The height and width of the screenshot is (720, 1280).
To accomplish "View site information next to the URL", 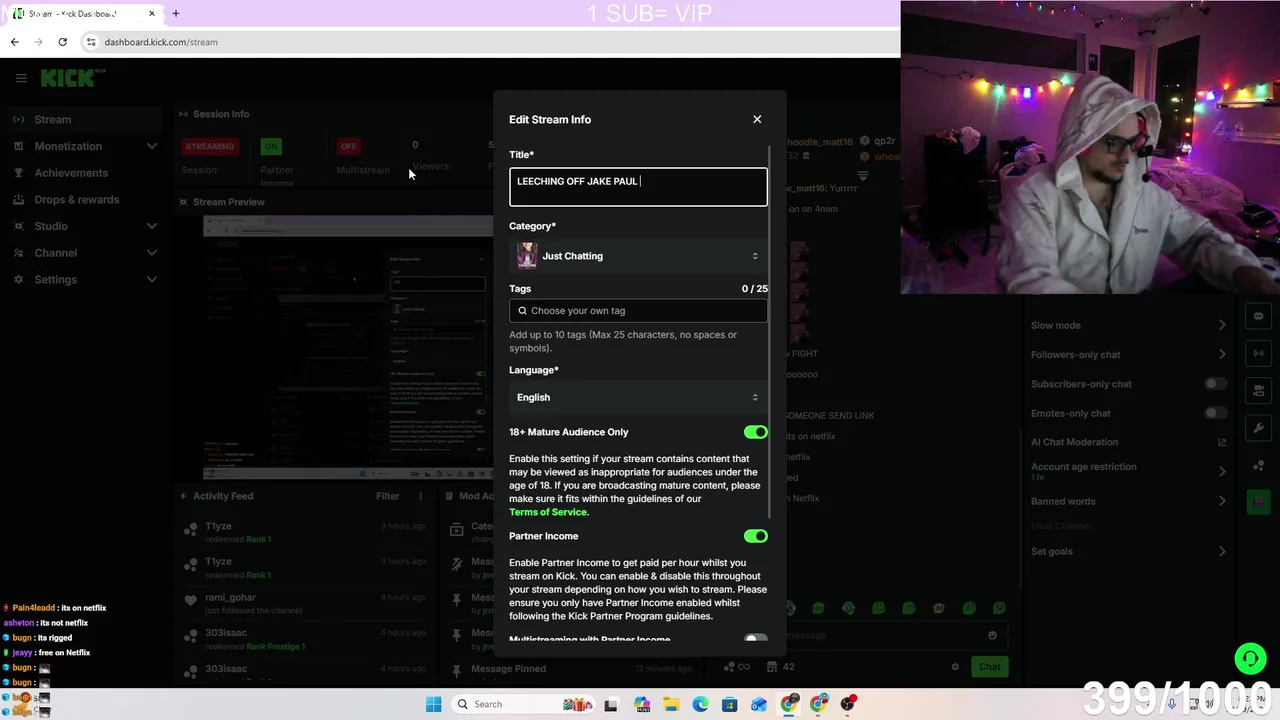I will (91, 42).
